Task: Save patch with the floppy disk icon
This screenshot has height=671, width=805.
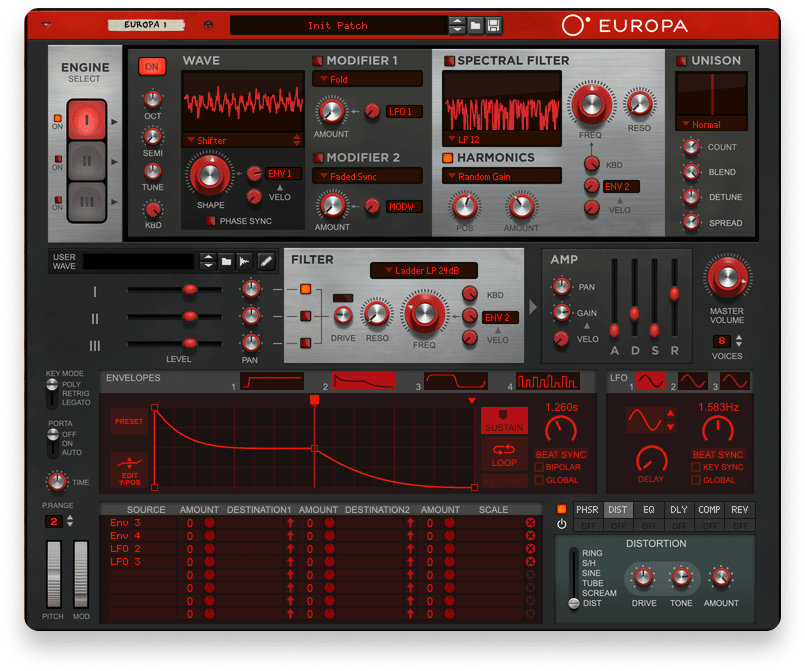Action: (493, 25)
